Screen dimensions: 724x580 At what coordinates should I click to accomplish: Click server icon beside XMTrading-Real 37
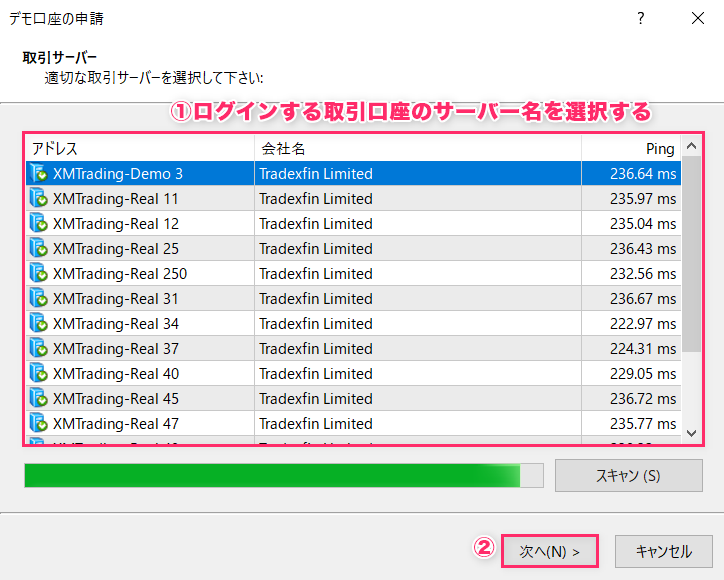pos(38,348)
